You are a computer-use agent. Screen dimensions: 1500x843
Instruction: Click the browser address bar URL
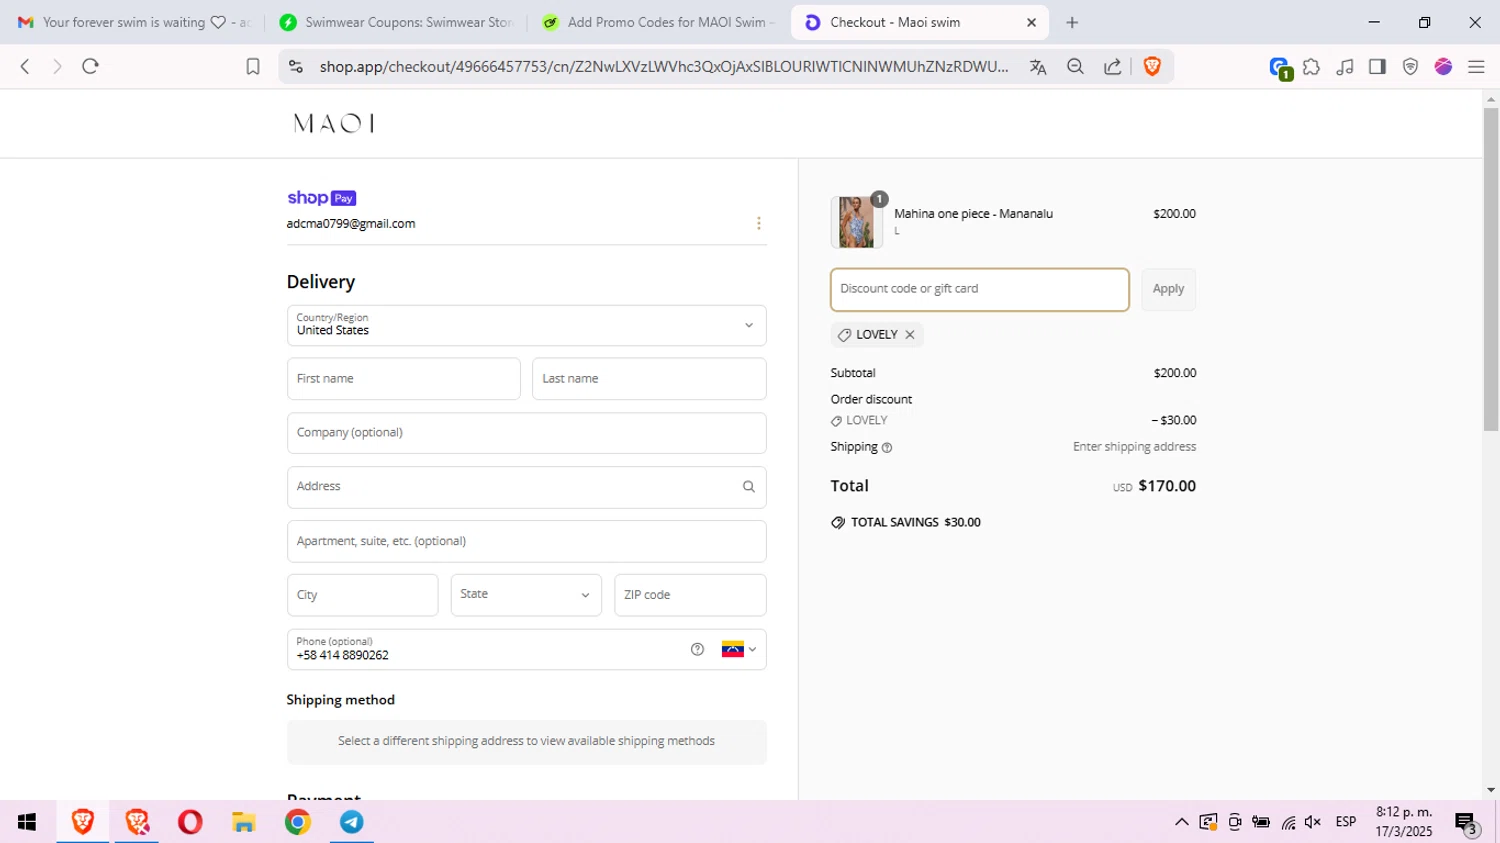point(664,67)
